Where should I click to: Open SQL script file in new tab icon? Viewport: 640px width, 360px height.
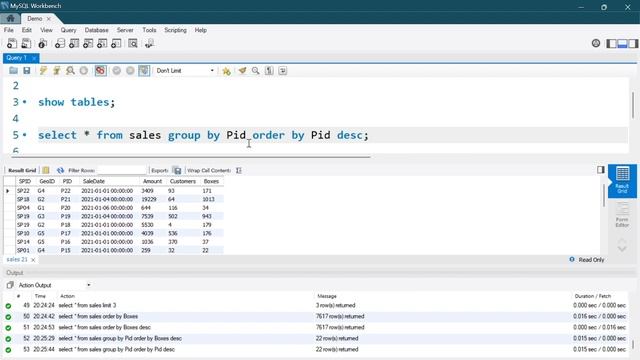click(x=26, y=43)
